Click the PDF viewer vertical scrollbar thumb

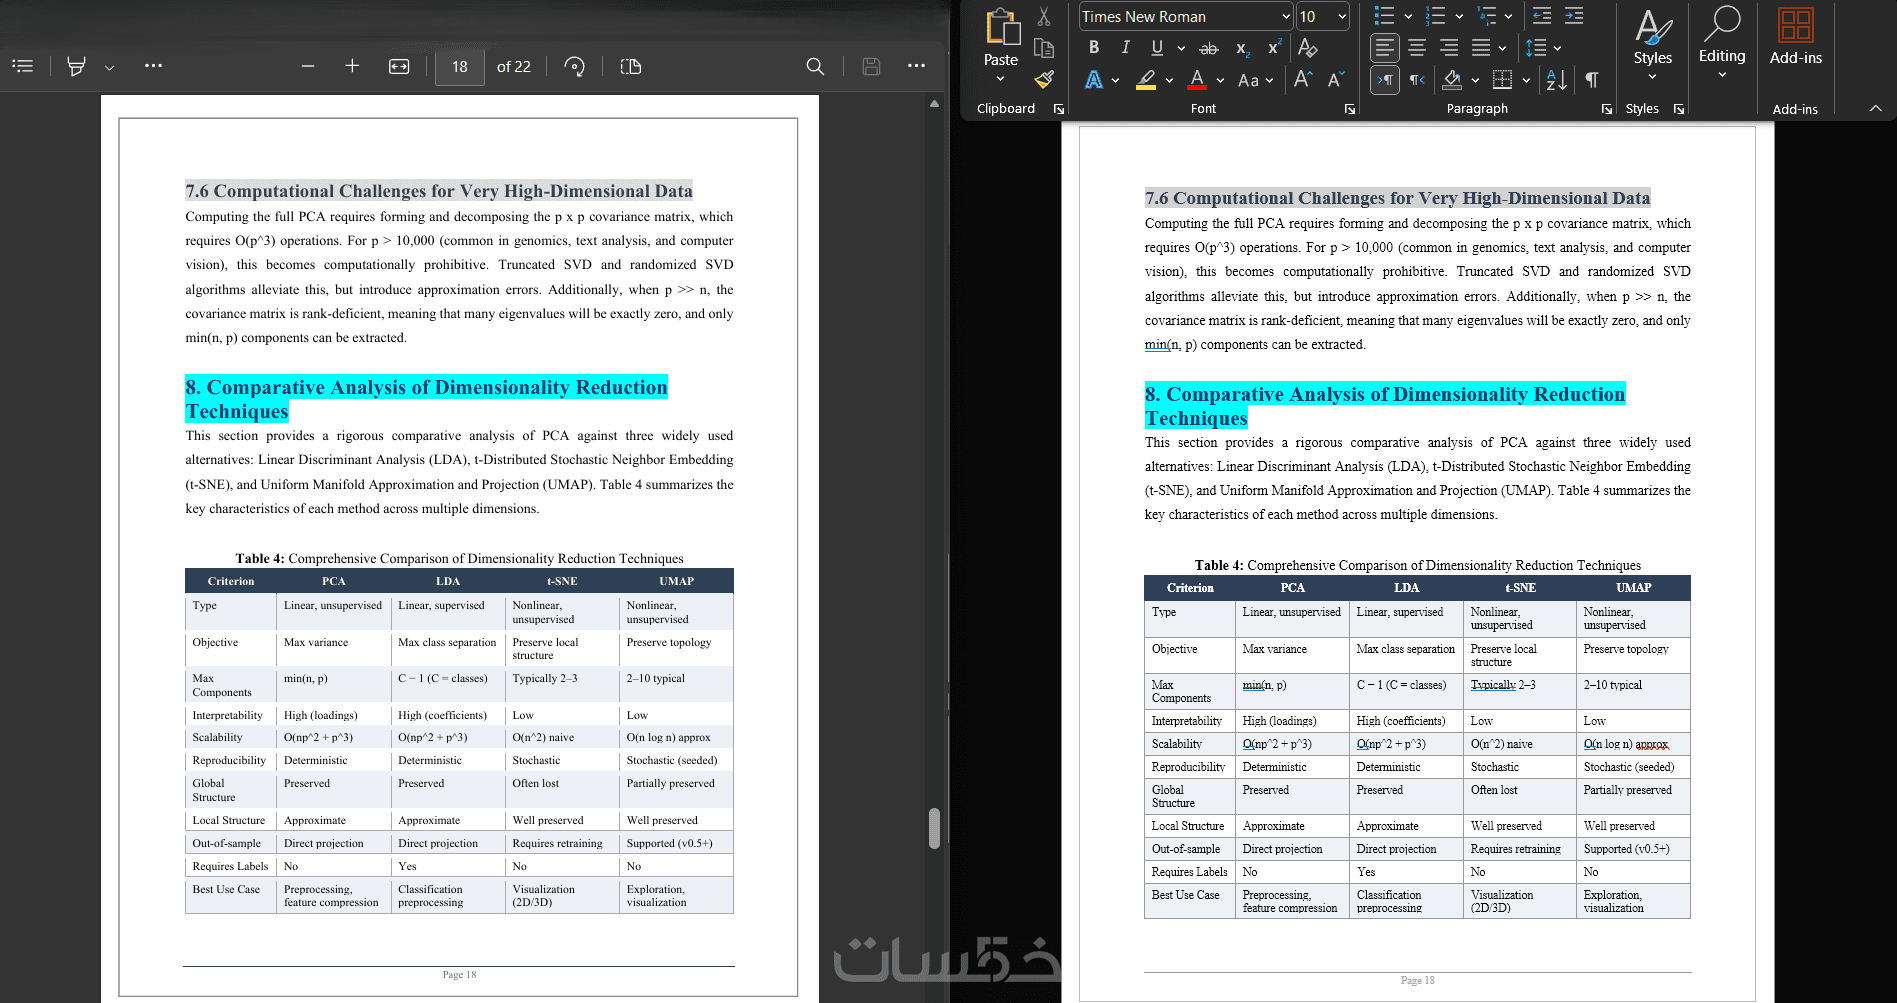click(934, 828)
